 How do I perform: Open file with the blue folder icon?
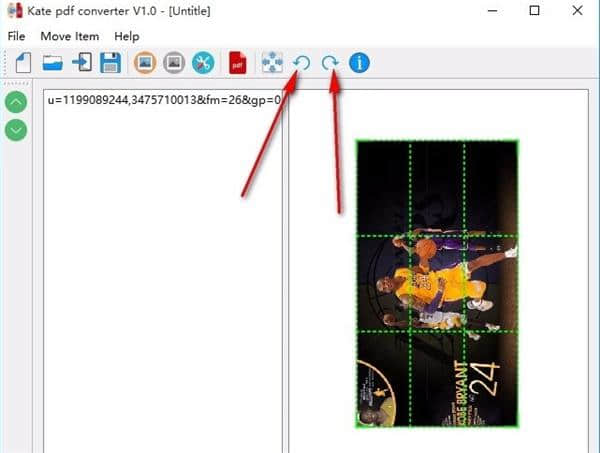pos(53,63)
